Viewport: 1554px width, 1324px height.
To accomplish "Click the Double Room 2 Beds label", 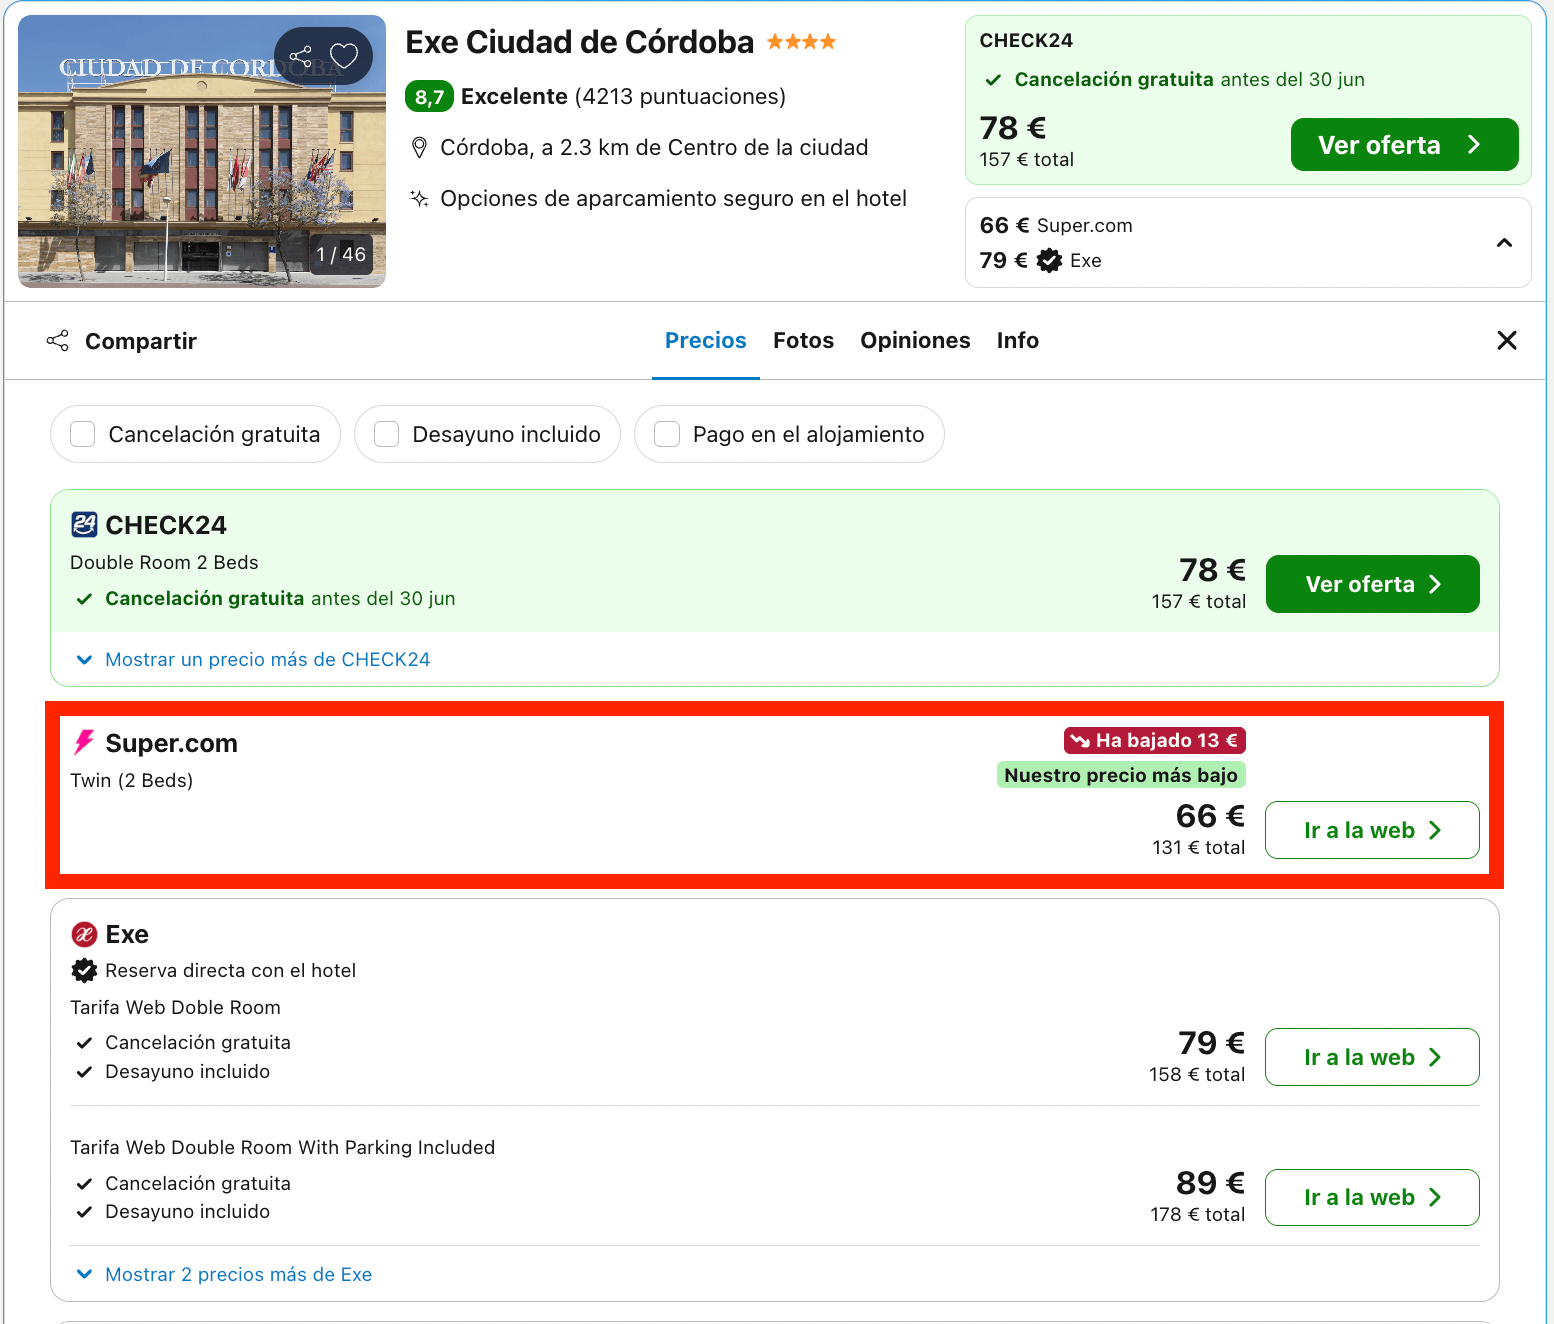I will 164,563.
